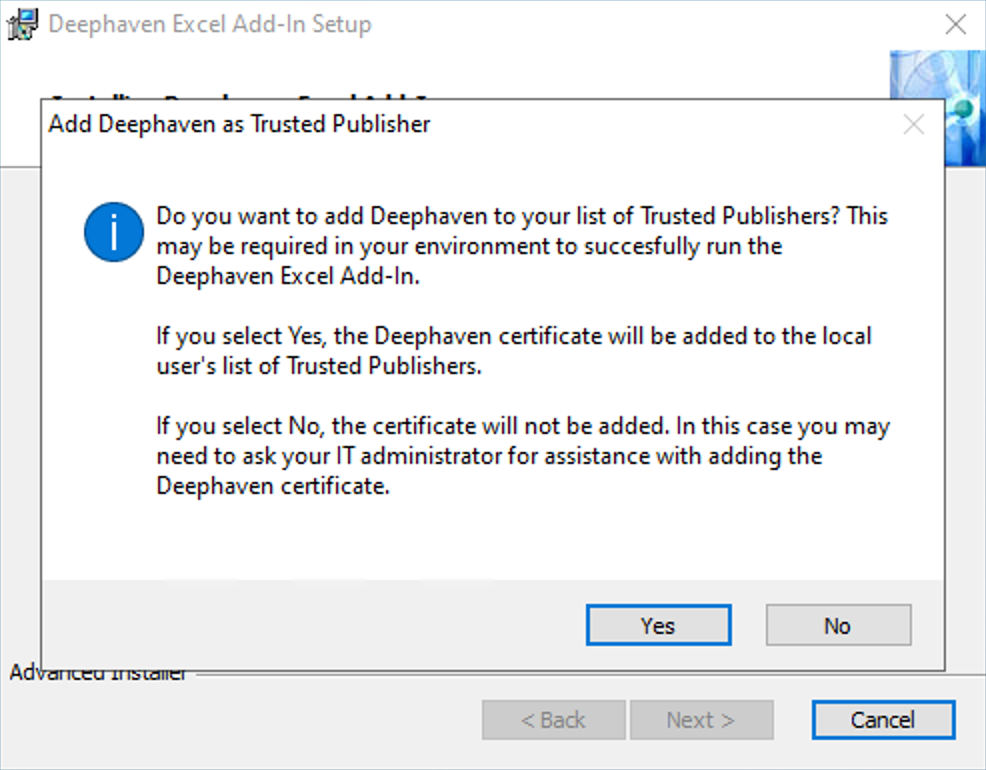
Task: Click the disabled Back button
Action: (553, 719)
